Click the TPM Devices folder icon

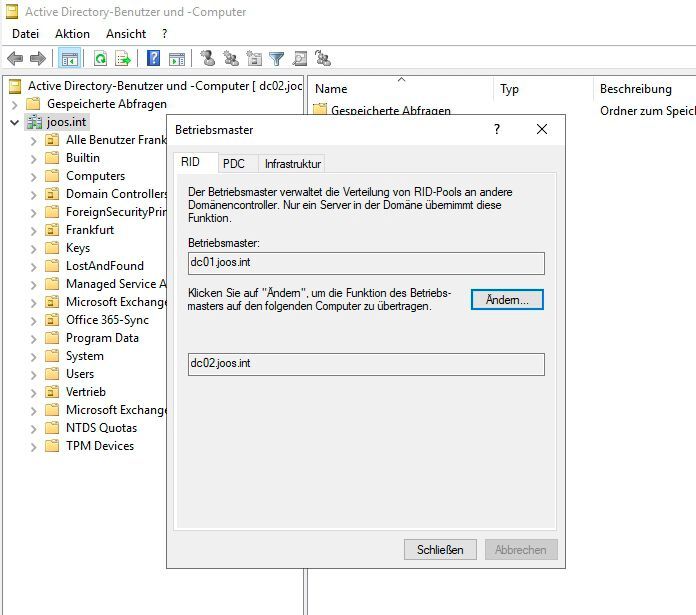[52, 446]
